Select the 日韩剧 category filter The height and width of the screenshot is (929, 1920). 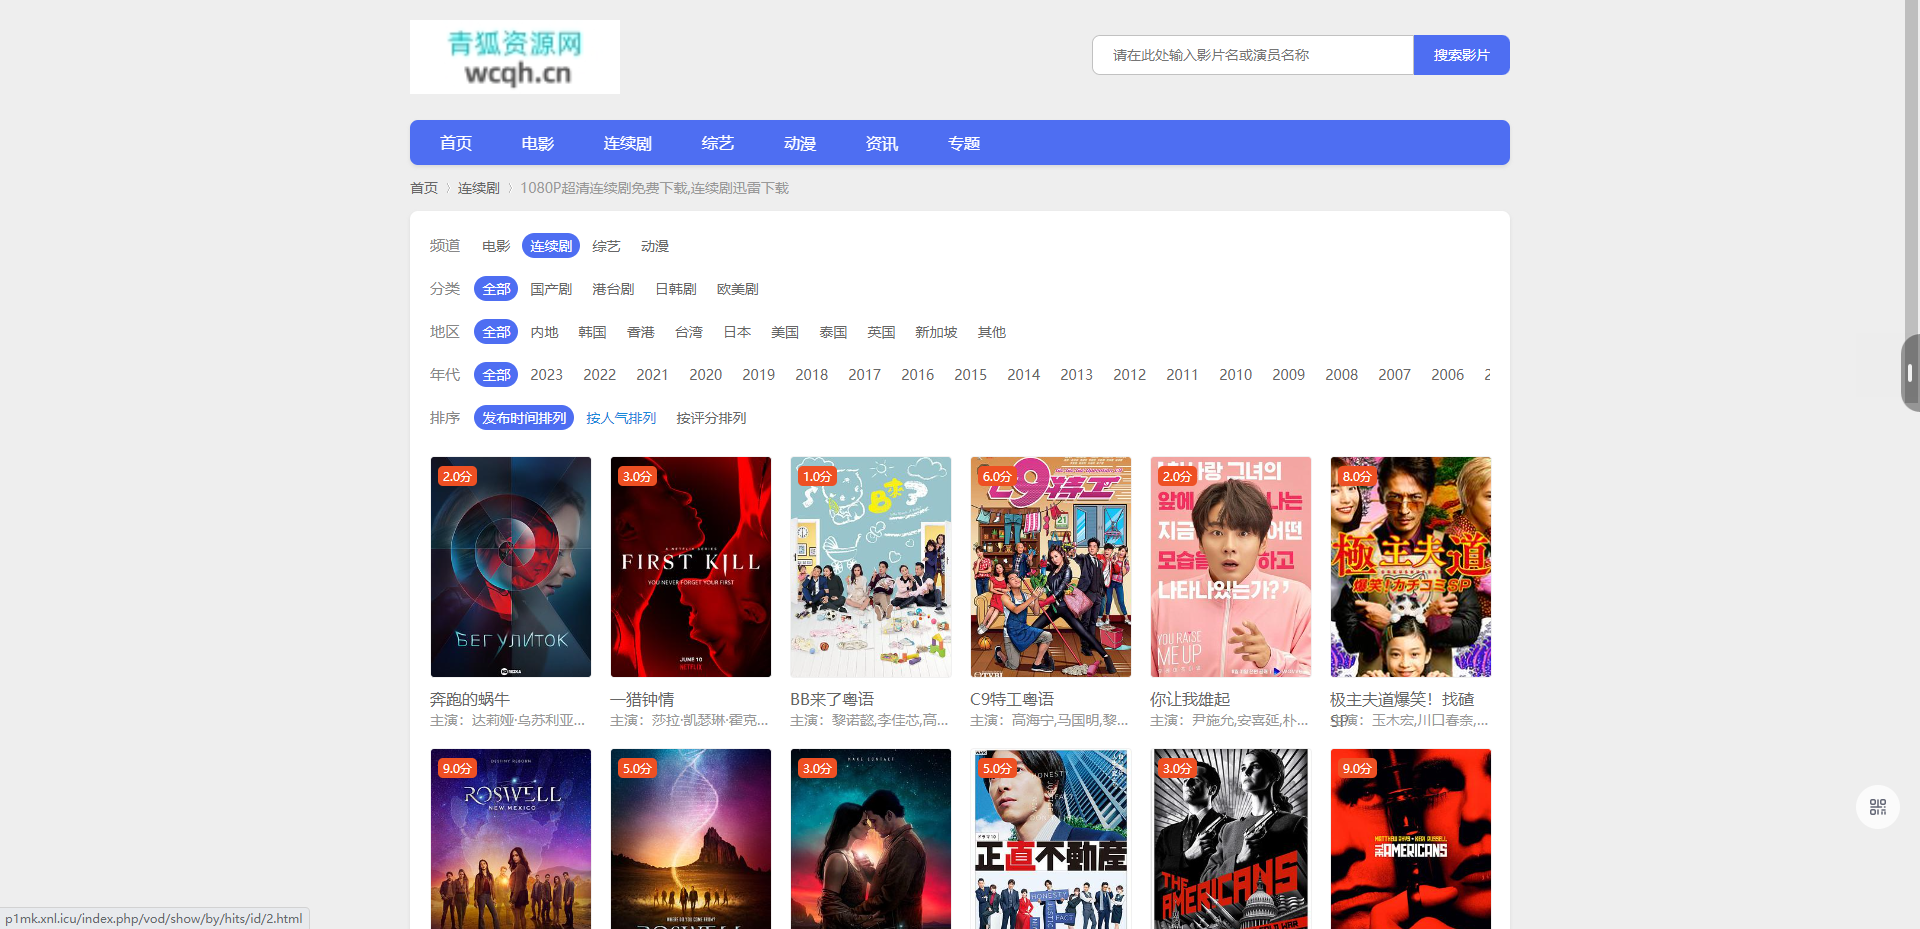tap(676, 289)
